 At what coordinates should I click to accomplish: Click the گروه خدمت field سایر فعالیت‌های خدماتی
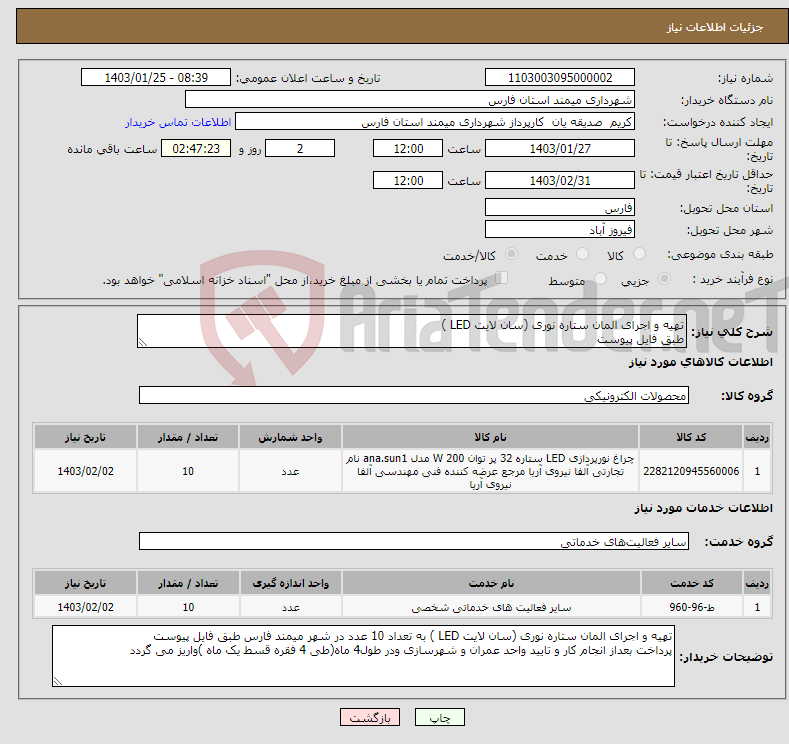point(414,541)
